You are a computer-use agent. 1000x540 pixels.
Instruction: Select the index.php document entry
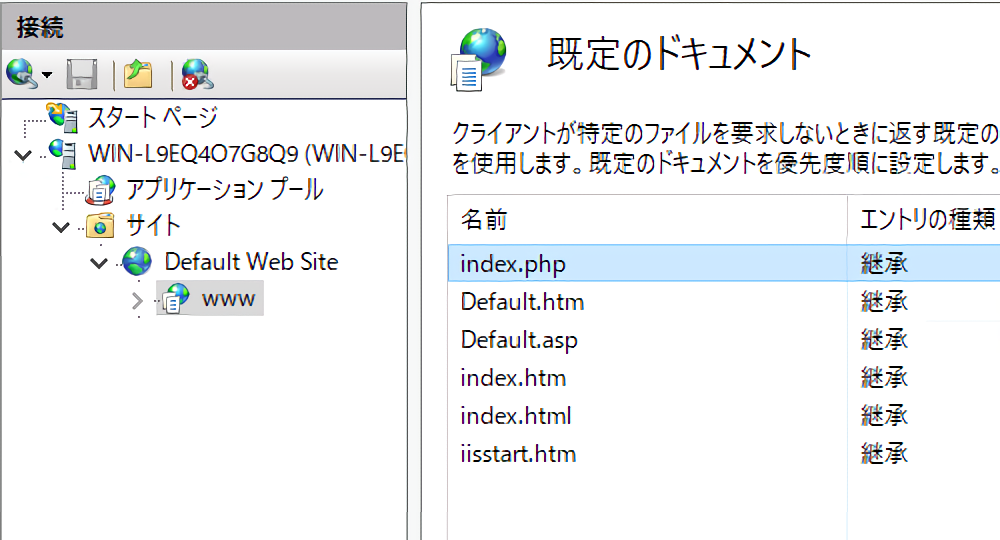point(513,264)
